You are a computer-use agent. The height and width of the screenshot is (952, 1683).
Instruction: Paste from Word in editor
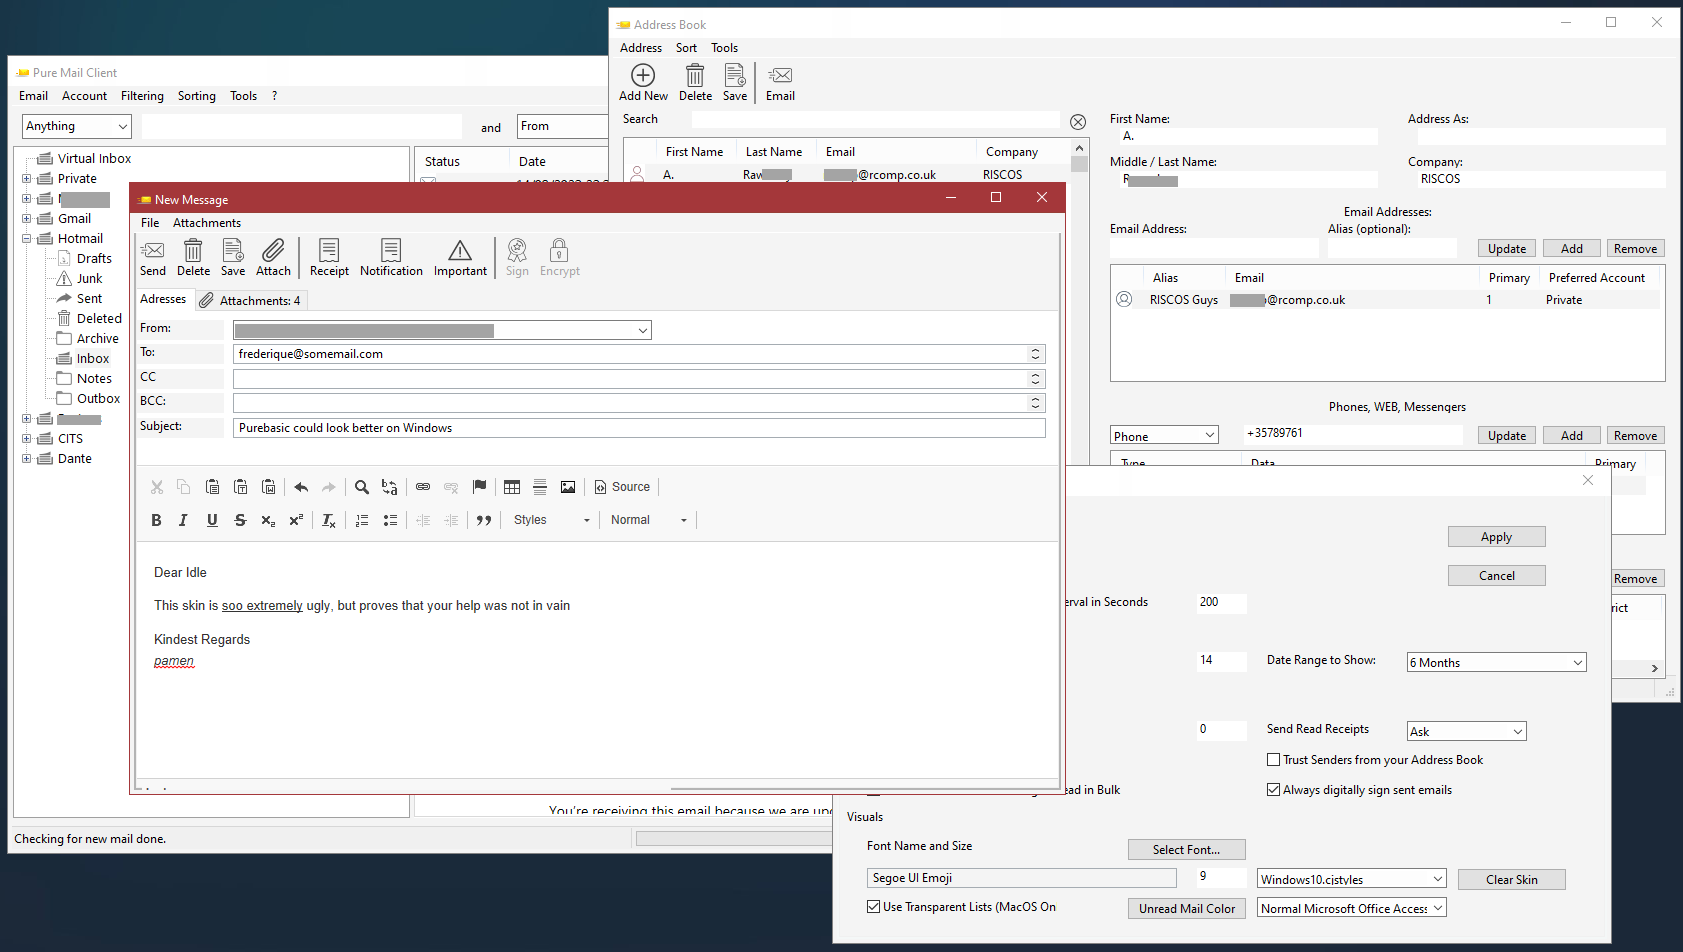click(268, 487)
